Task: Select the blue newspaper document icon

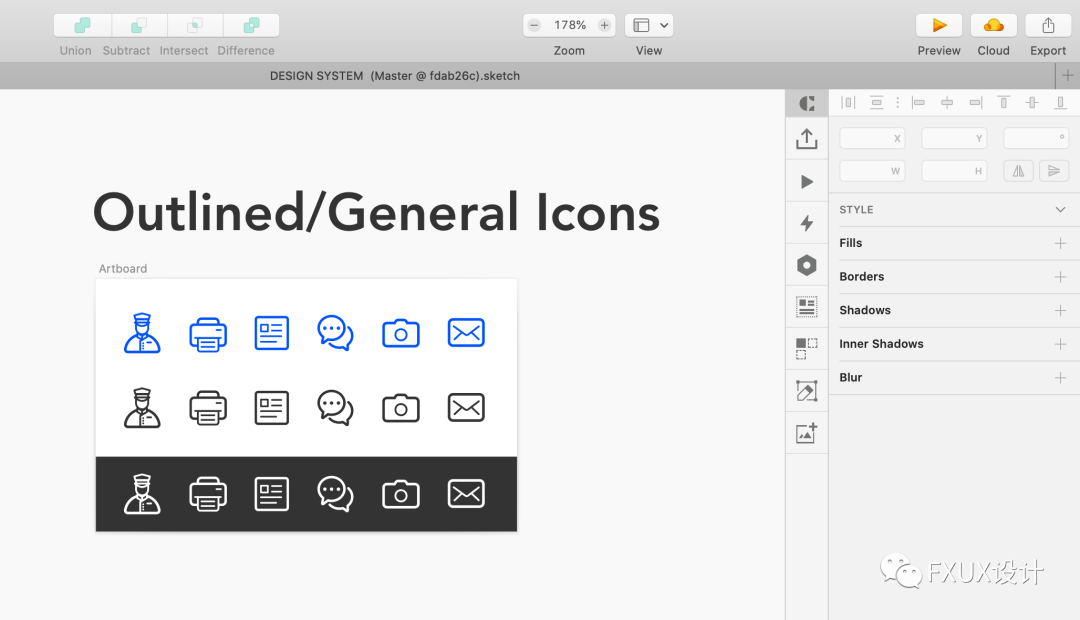Action: click(271, 333)
